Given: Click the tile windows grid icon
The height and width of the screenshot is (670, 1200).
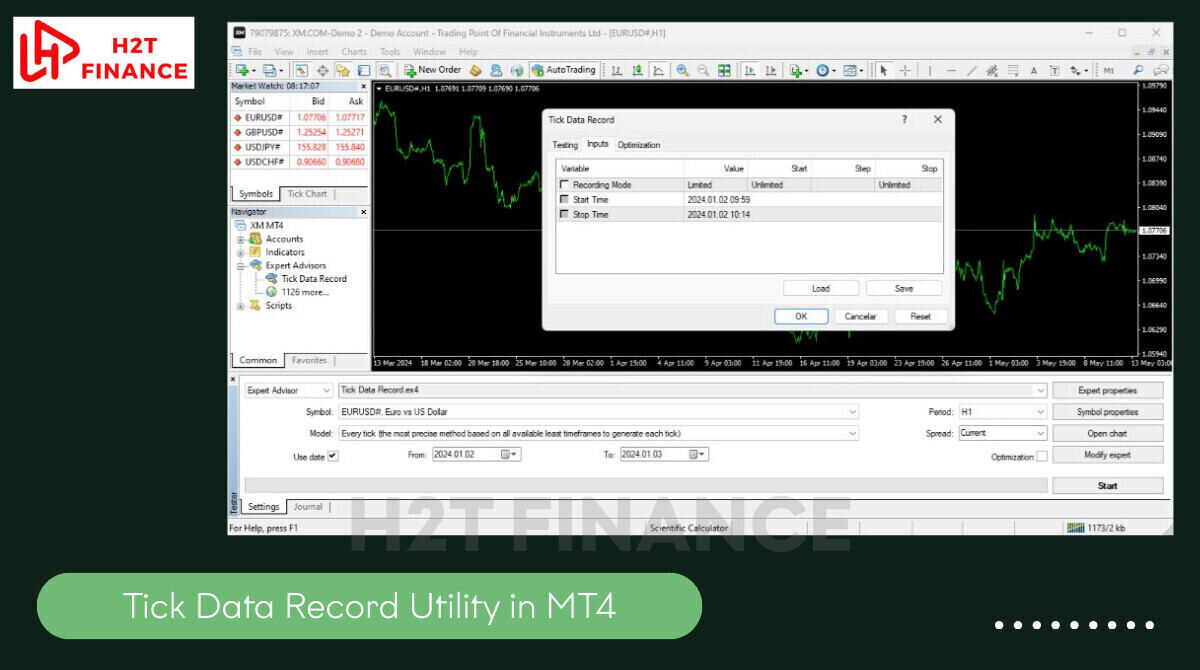Looking at the screenshot, I should pos(724,70).
